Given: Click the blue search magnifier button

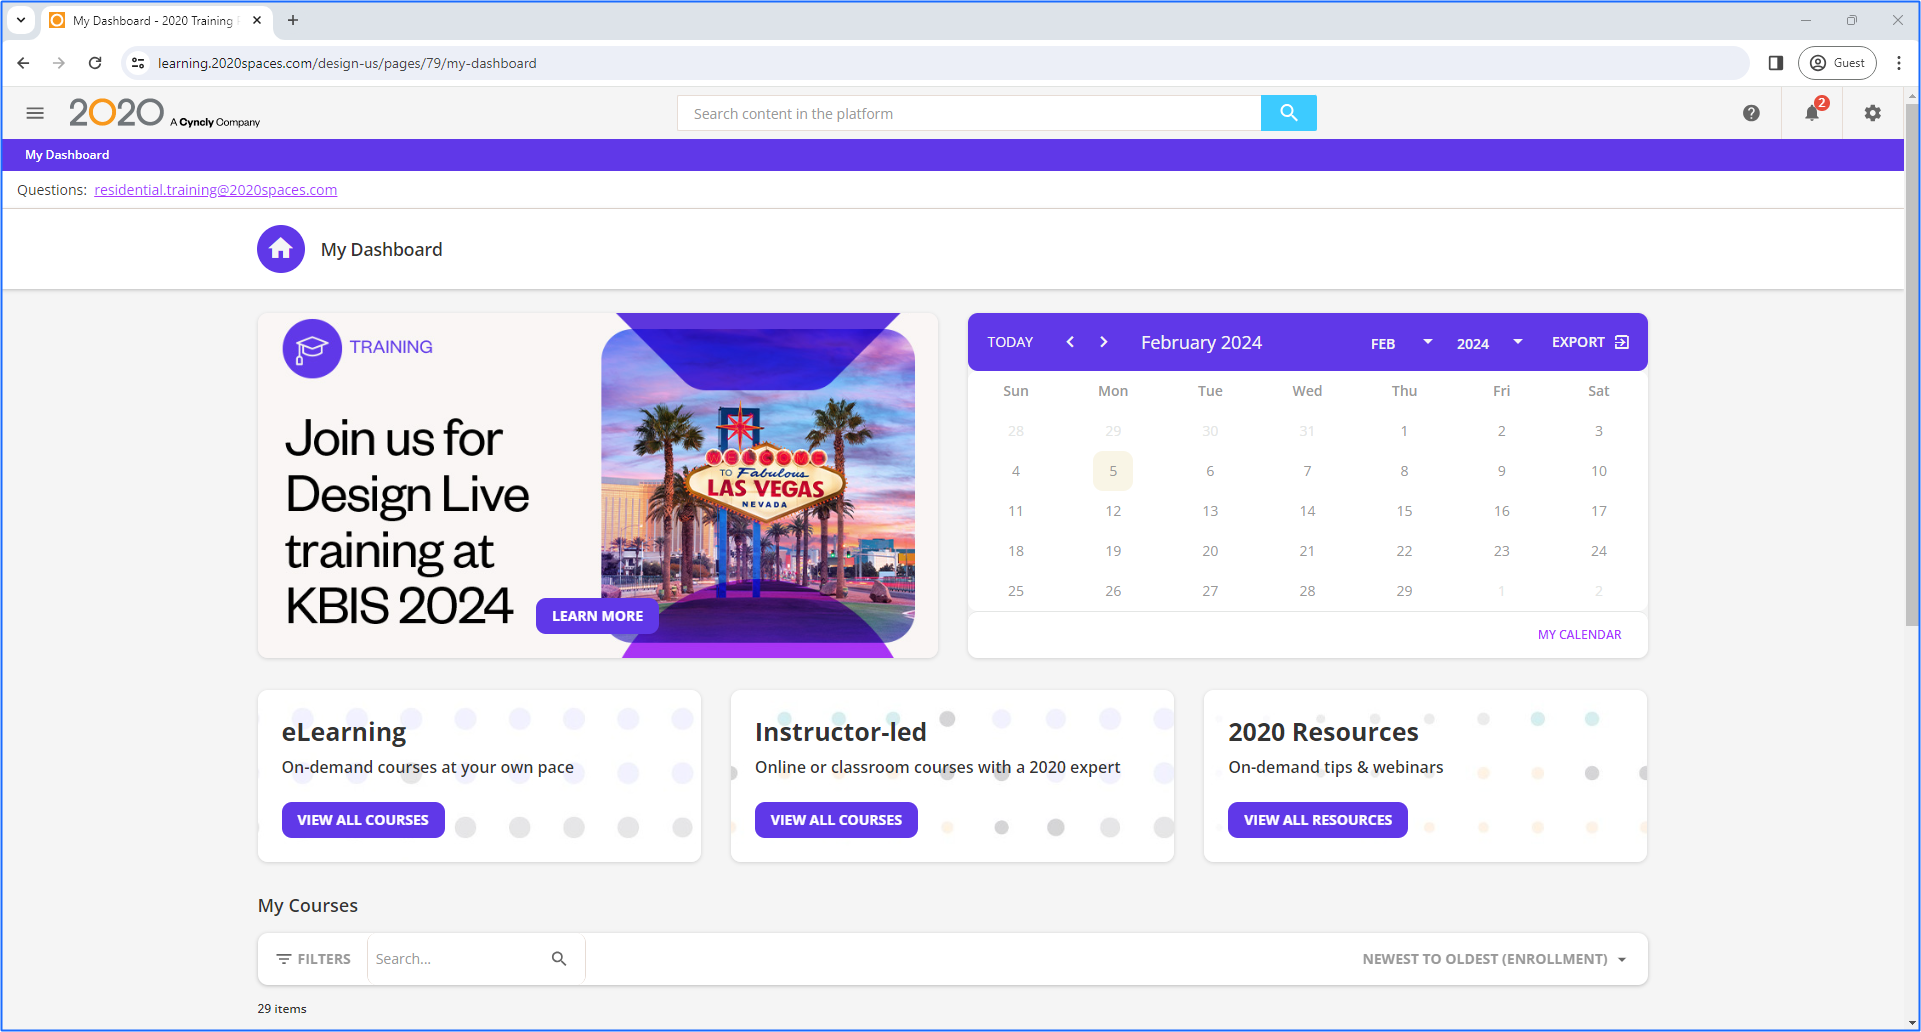Looking at the screenshot, I should click(1288, 113).
